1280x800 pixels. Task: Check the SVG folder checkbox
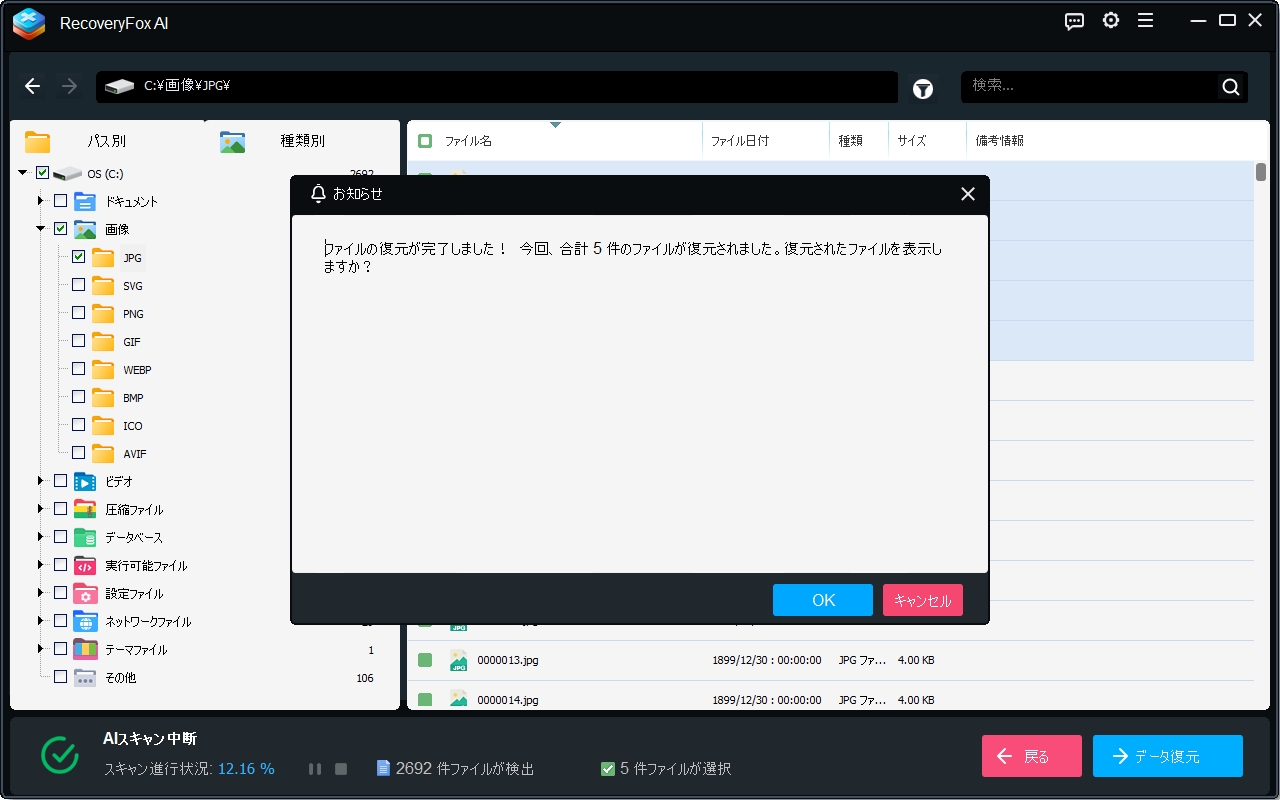pos(78,285)
